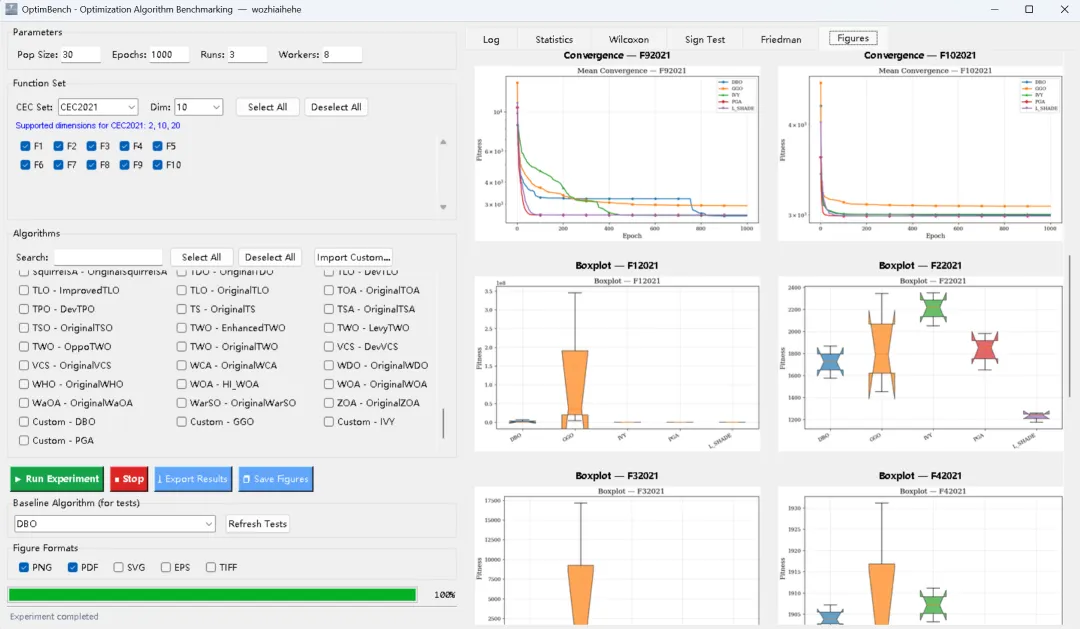Enable EPS figure format
The image size is (1080, 629).
pyautogui.click(x=166, y=567)
